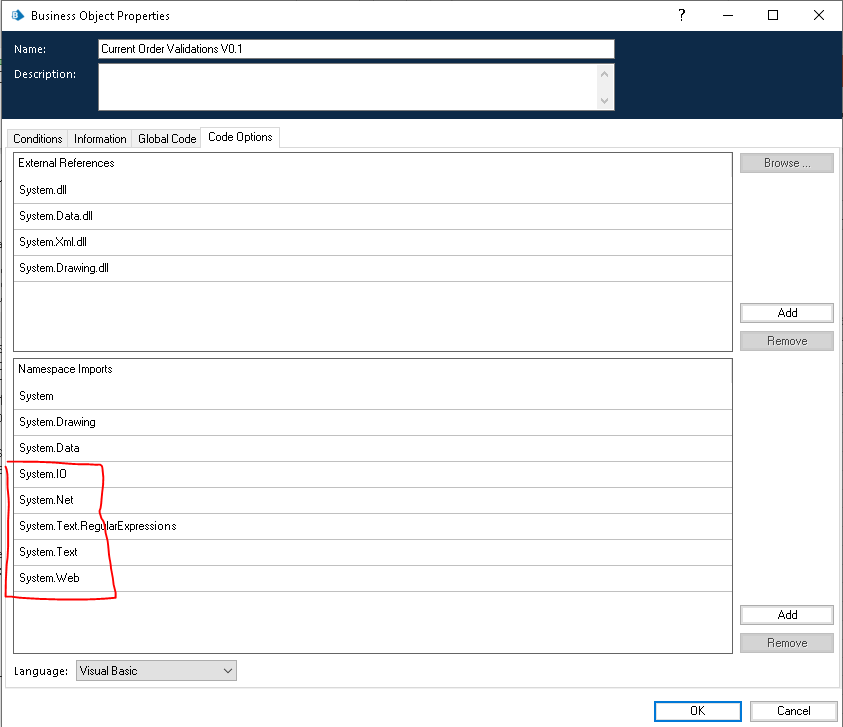Minimize the Business Object Properties window

coord(727,15)
